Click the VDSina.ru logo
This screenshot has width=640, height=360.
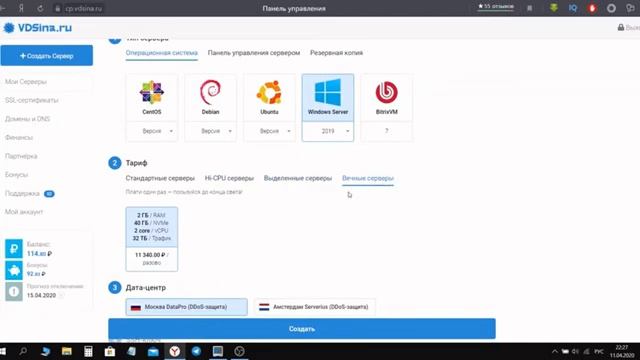pyautogui.click(x=38, y=28)
